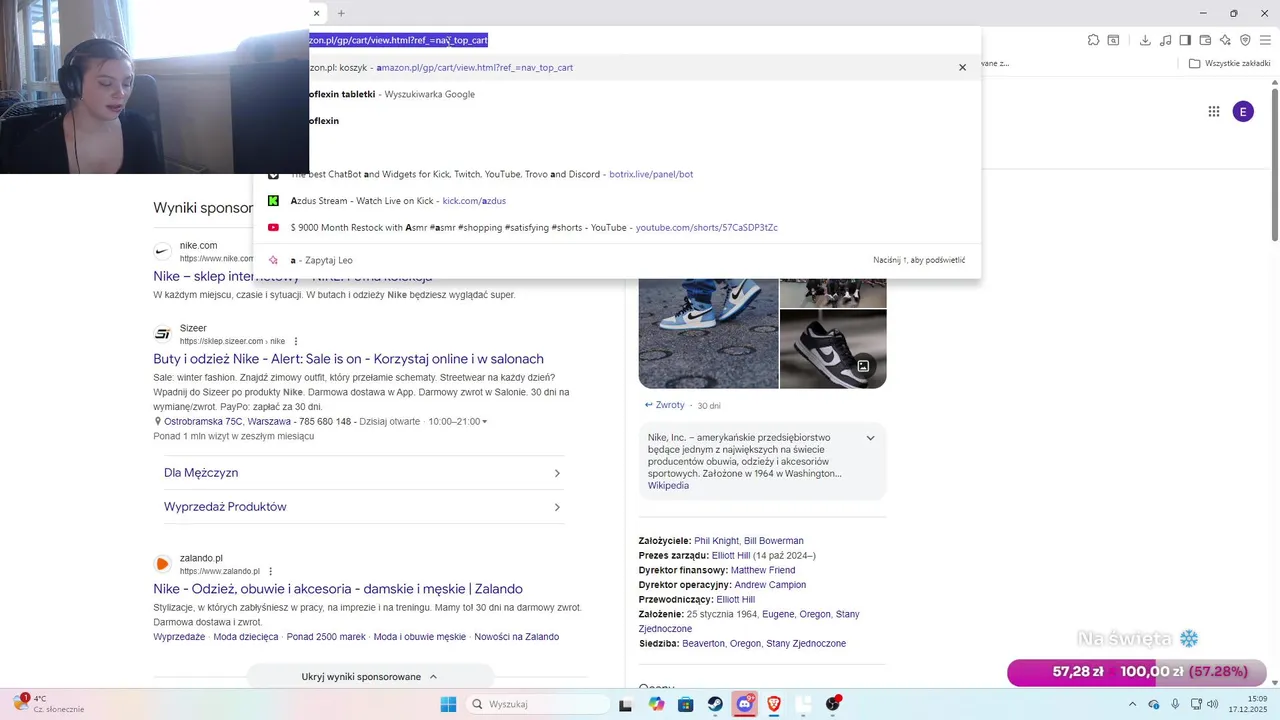The image size is (1280, 720).
Task: Open the Zalando Nike result title
Action: click(x=338, y=589)
